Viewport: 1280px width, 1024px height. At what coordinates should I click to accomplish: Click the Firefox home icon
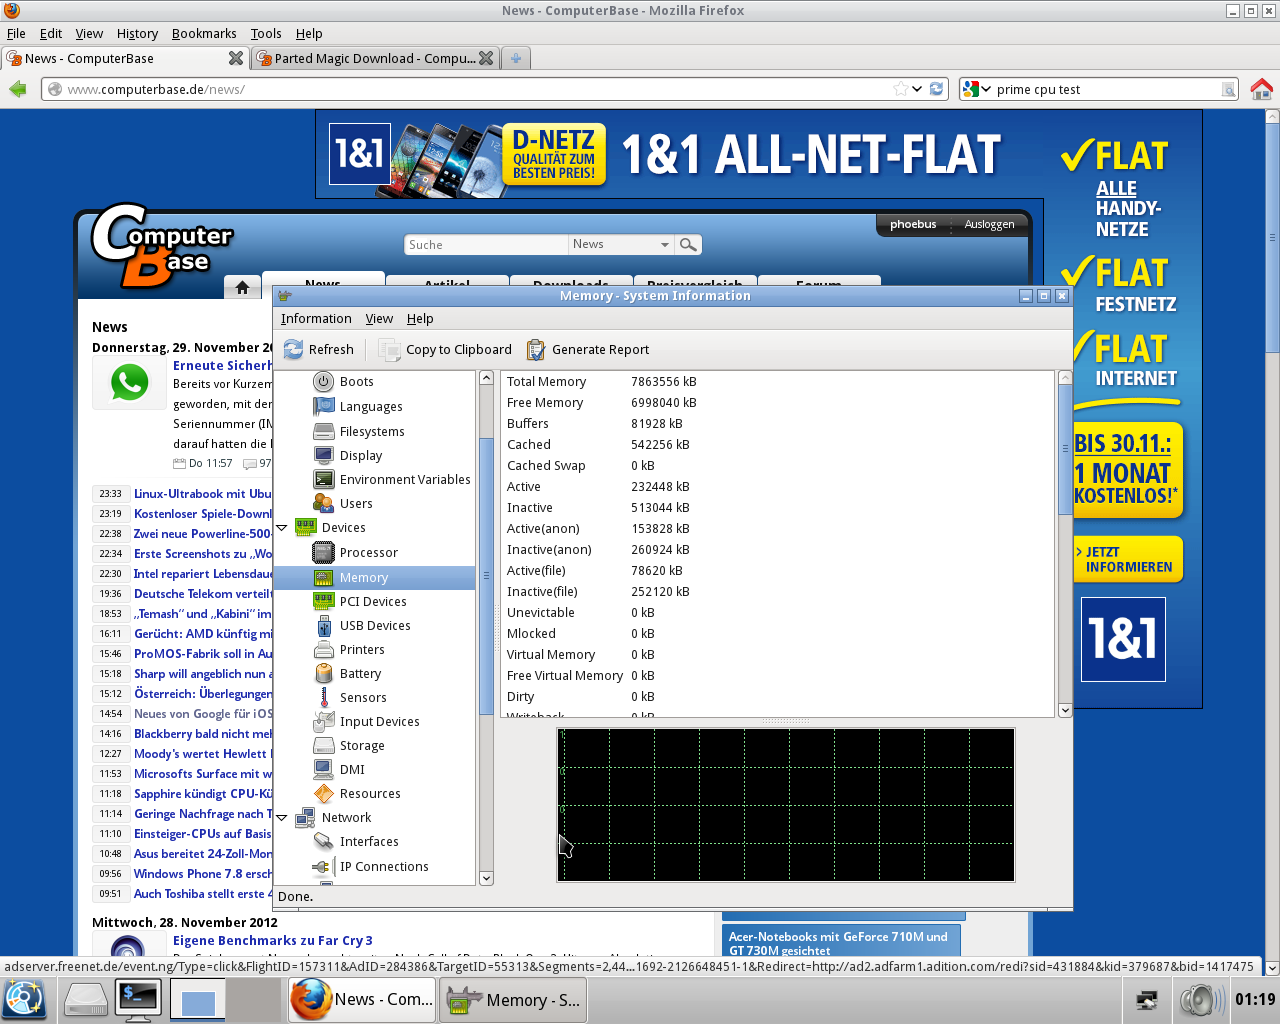[x=1261, y=89]
